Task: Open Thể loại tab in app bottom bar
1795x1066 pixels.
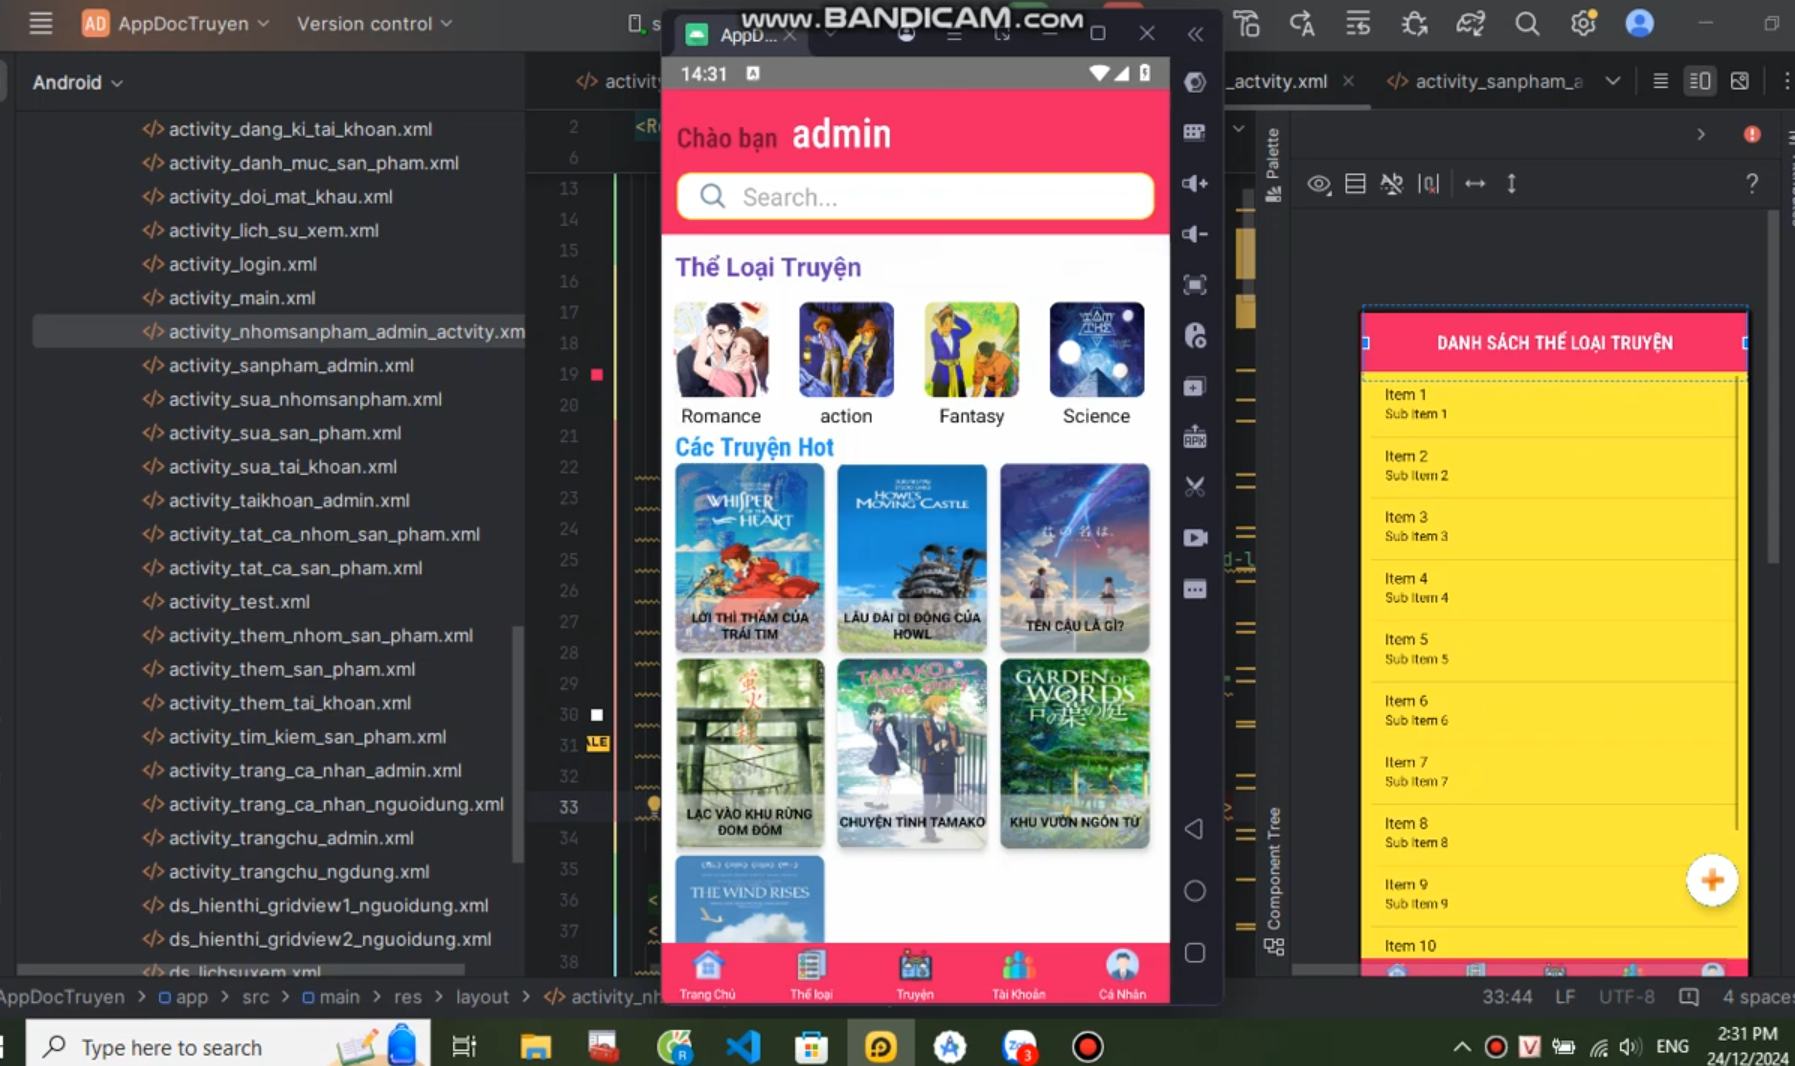Action: 811,974
